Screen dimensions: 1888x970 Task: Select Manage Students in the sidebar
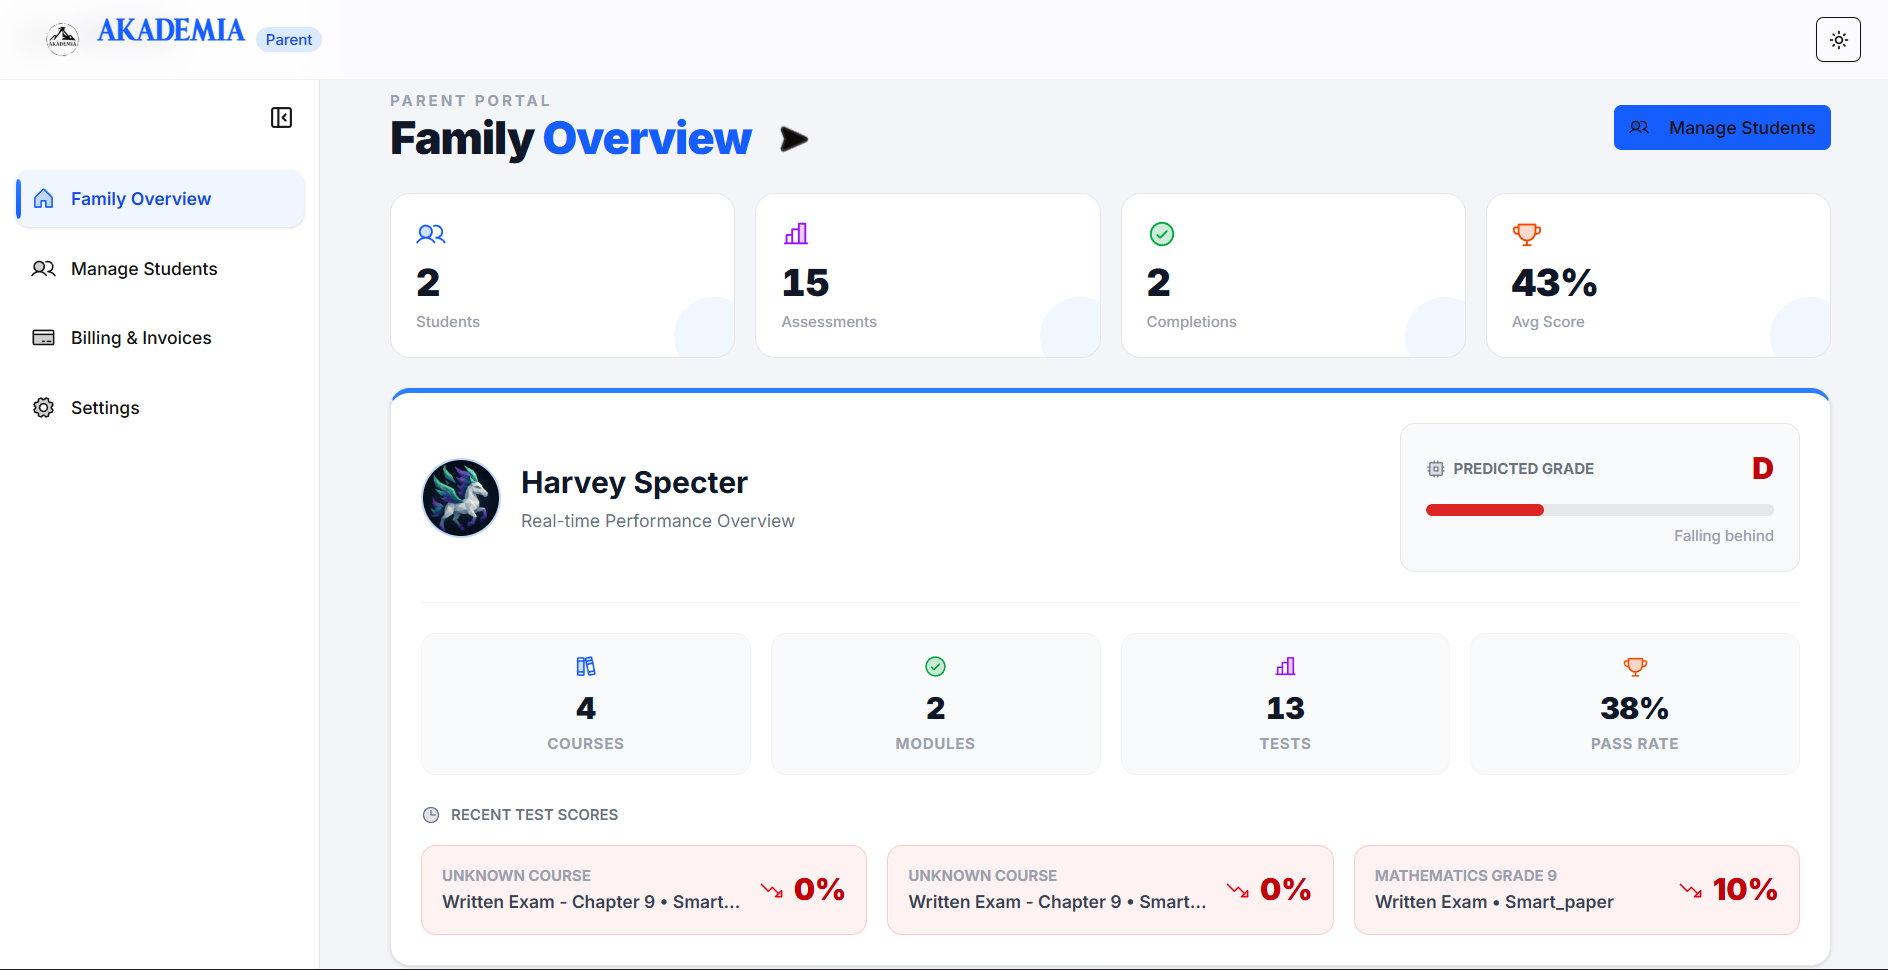pyautogui.click(x=144, y=268)
